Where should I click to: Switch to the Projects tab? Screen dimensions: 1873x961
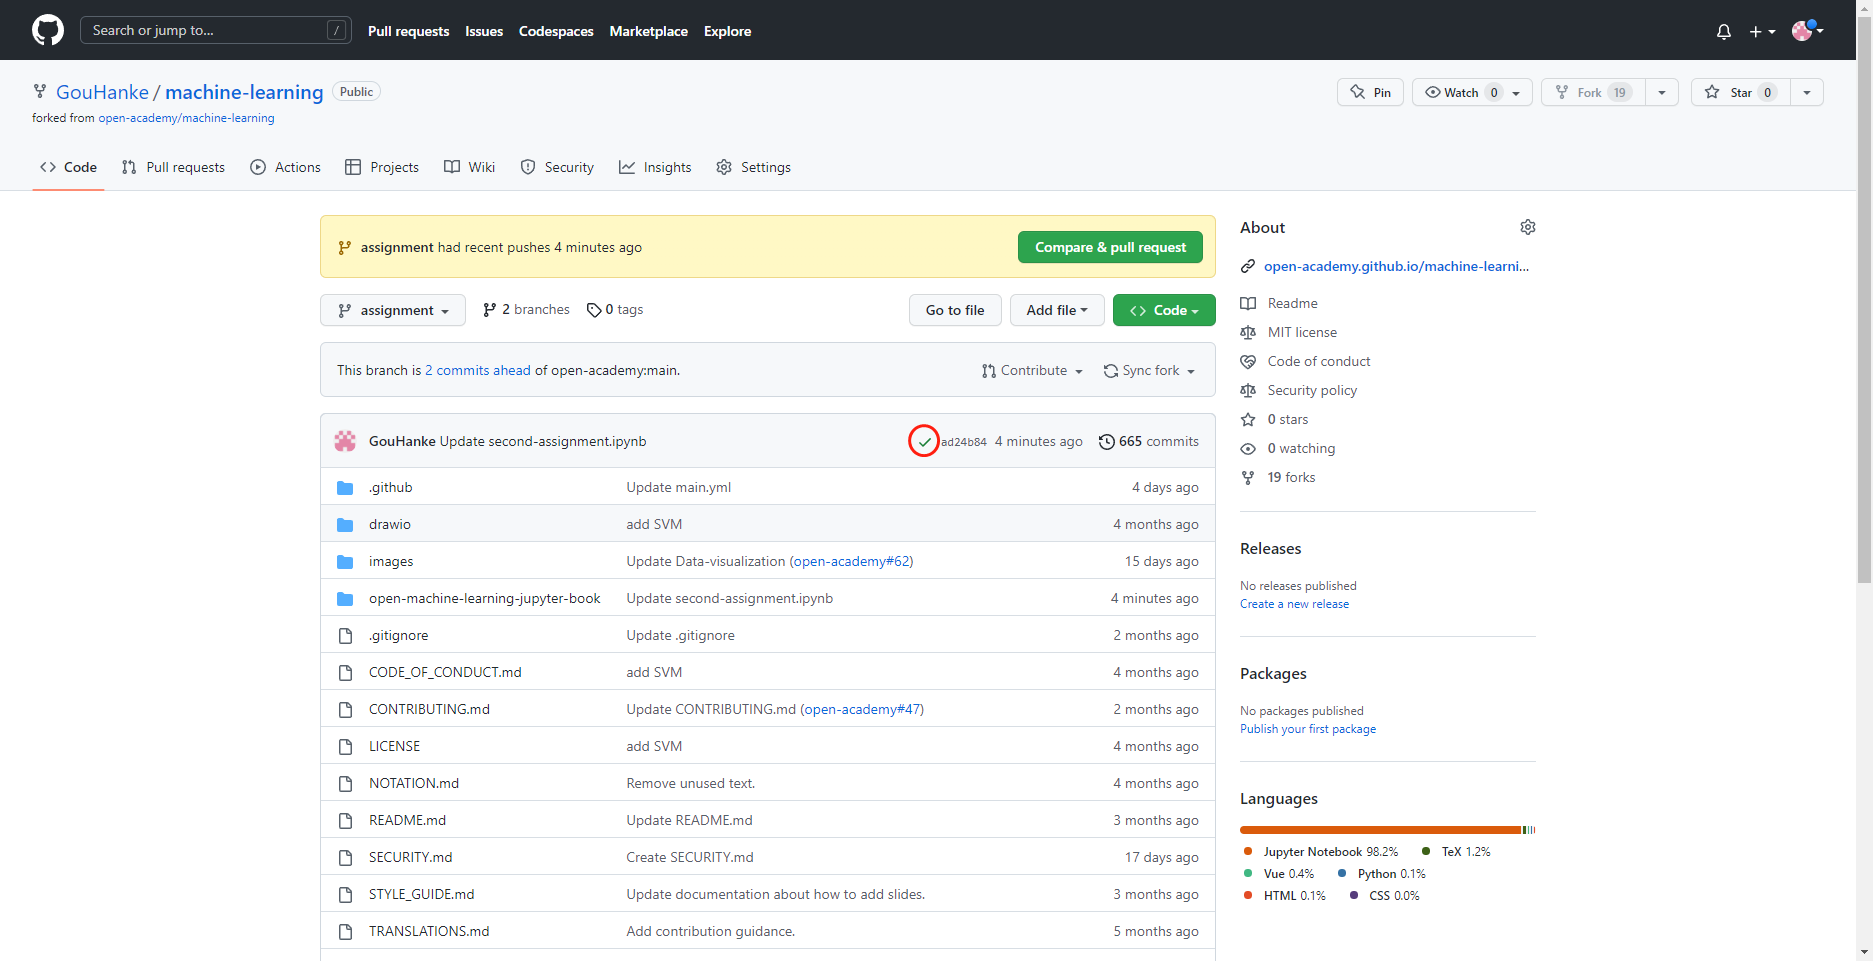[x=382, y=167]
